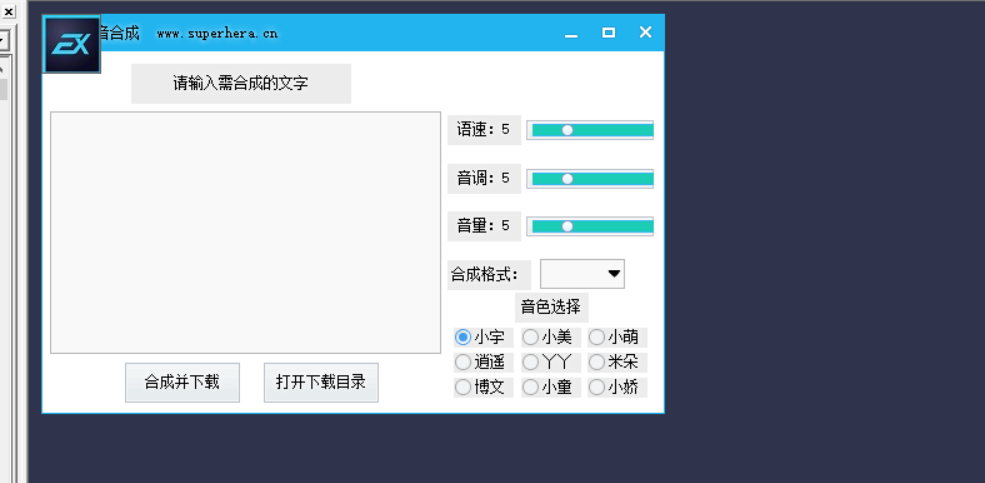The image size is (985, 483).
Task: Pick the 小娇 voice radio button
Action: [x=597, y=387]
